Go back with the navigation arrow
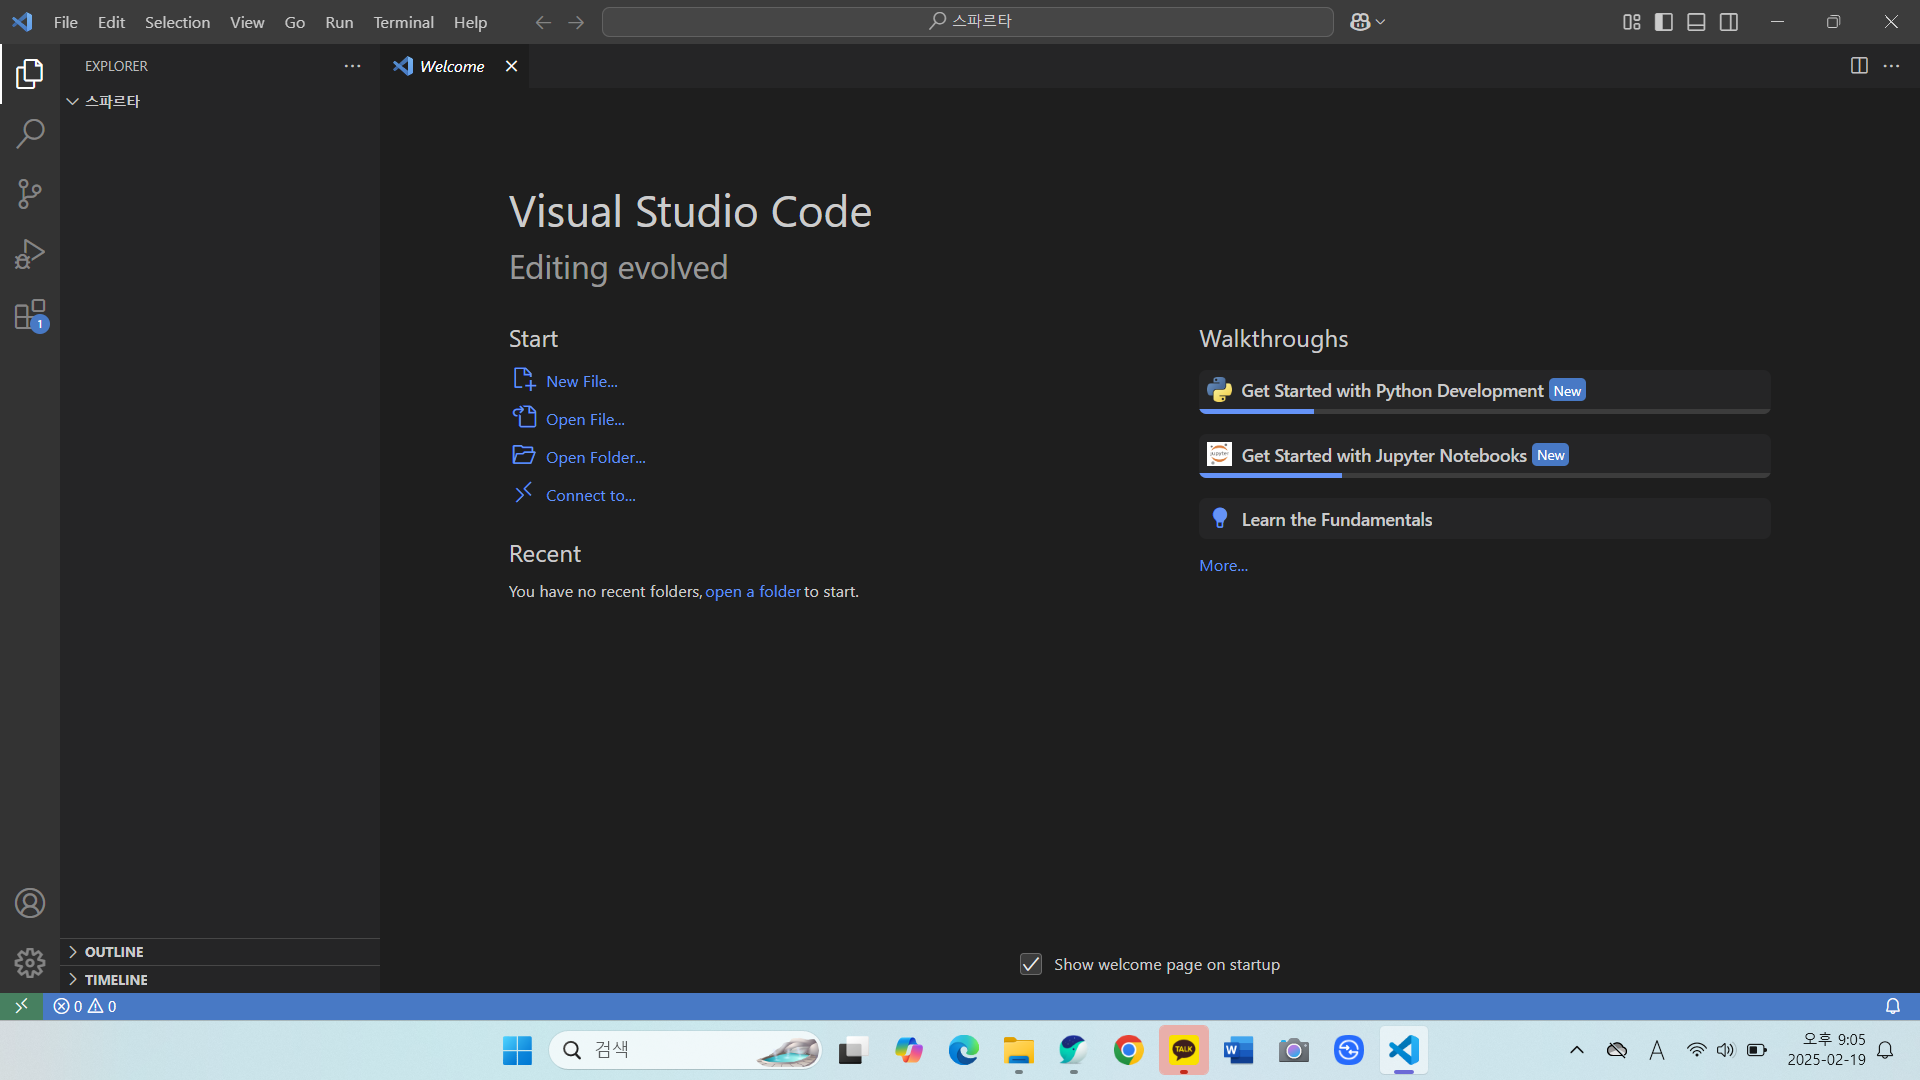This screenshot has height=1080, width=1920. (543, 22)
